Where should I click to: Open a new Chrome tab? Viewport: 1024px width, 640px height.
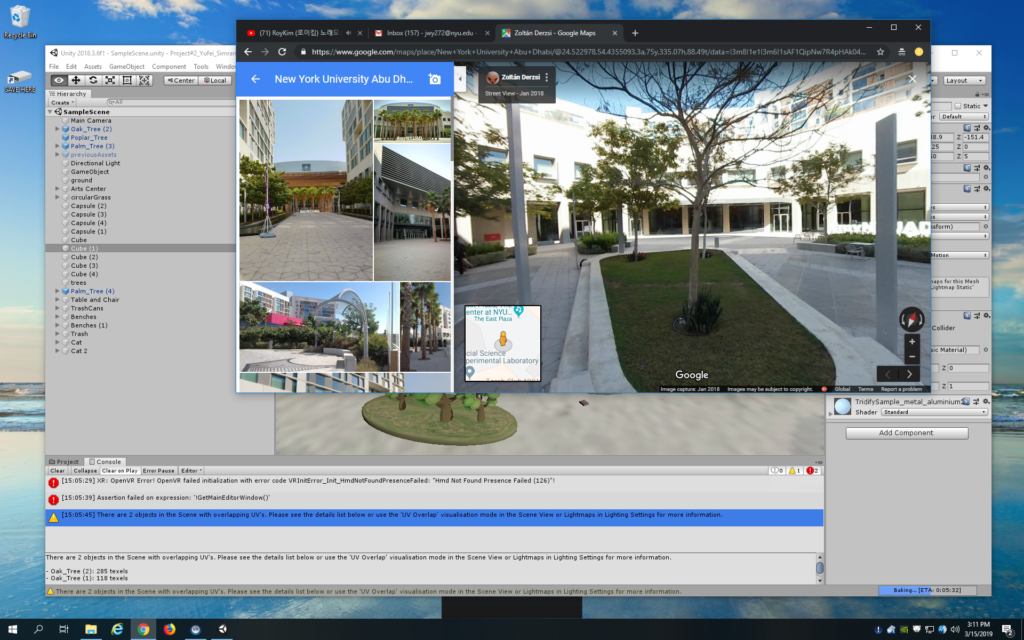pyautogui.click(x=635, y=33)
